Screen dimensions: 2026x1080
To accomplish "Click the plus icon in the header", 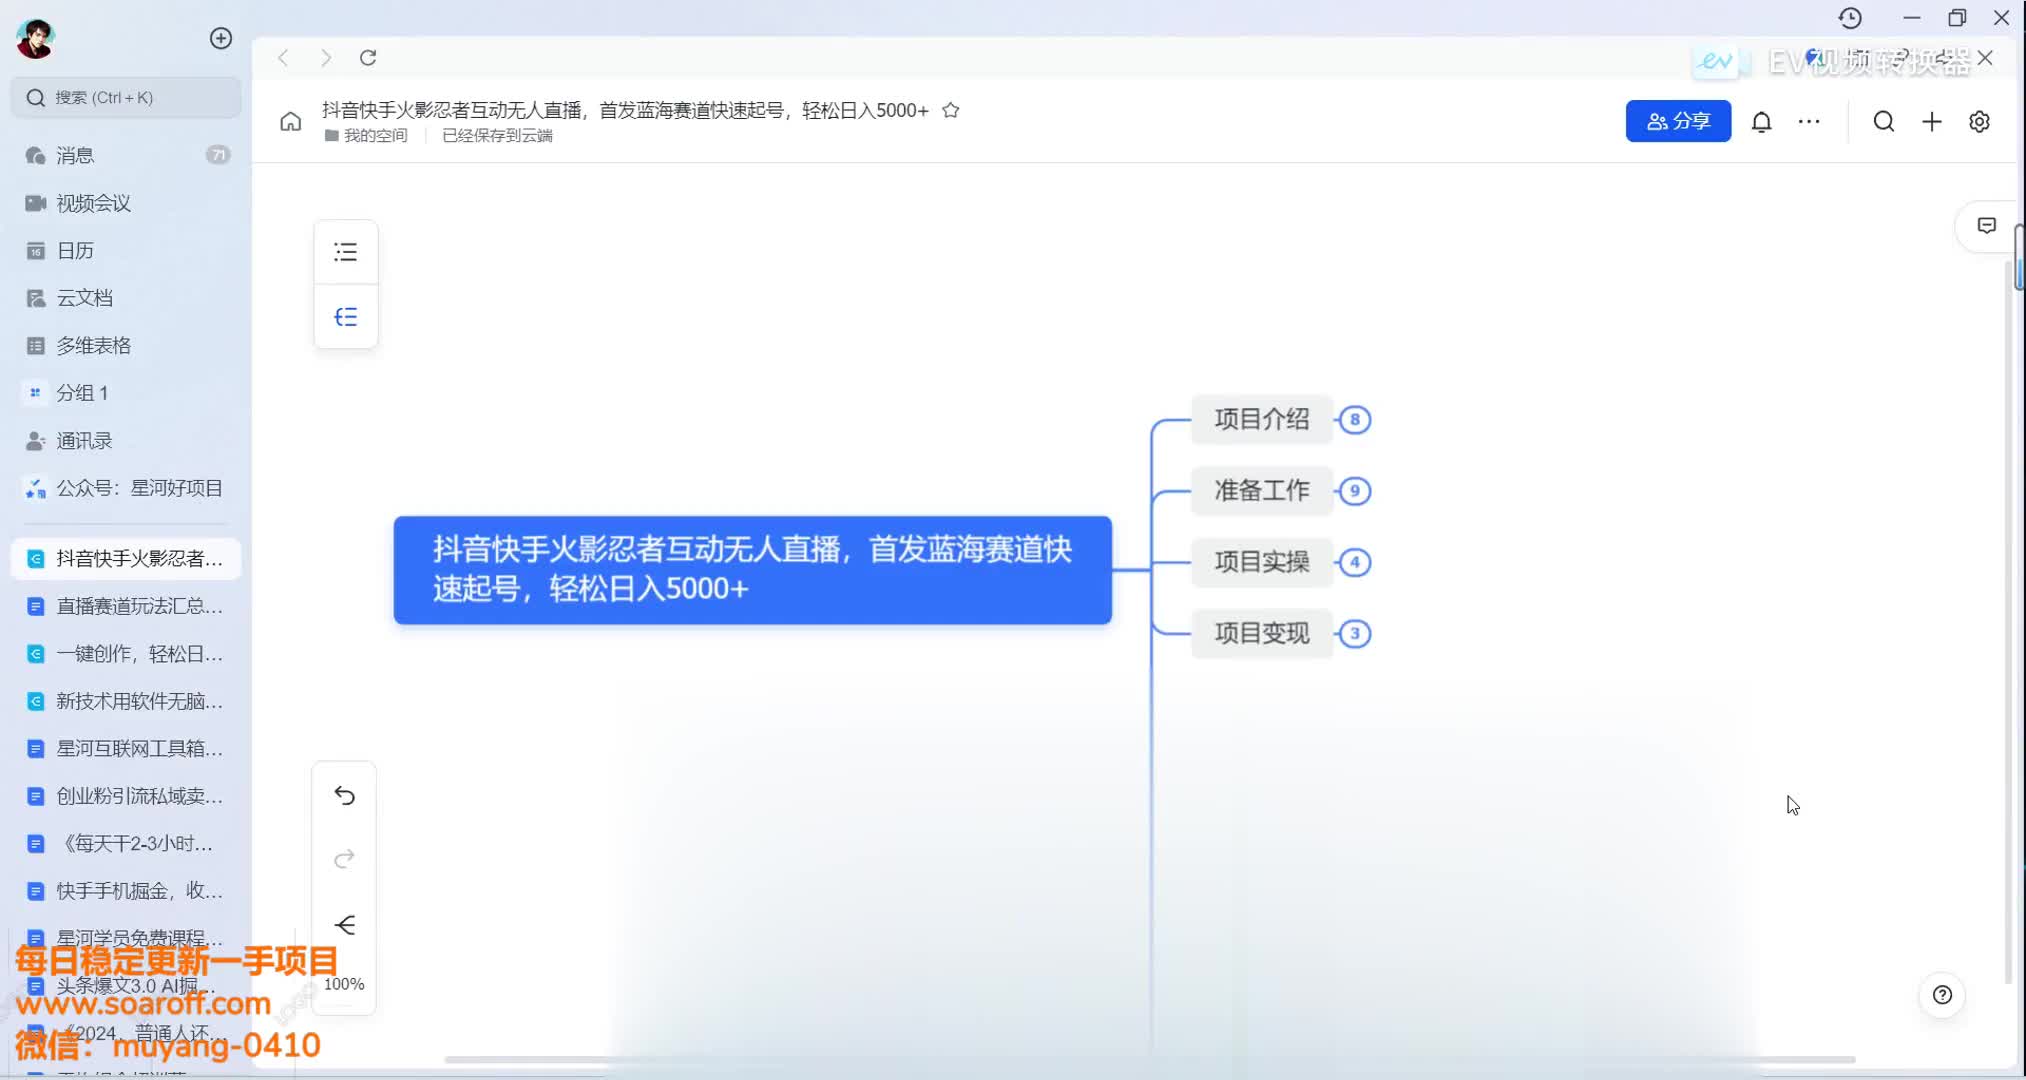I will [x=1932, y=122].
